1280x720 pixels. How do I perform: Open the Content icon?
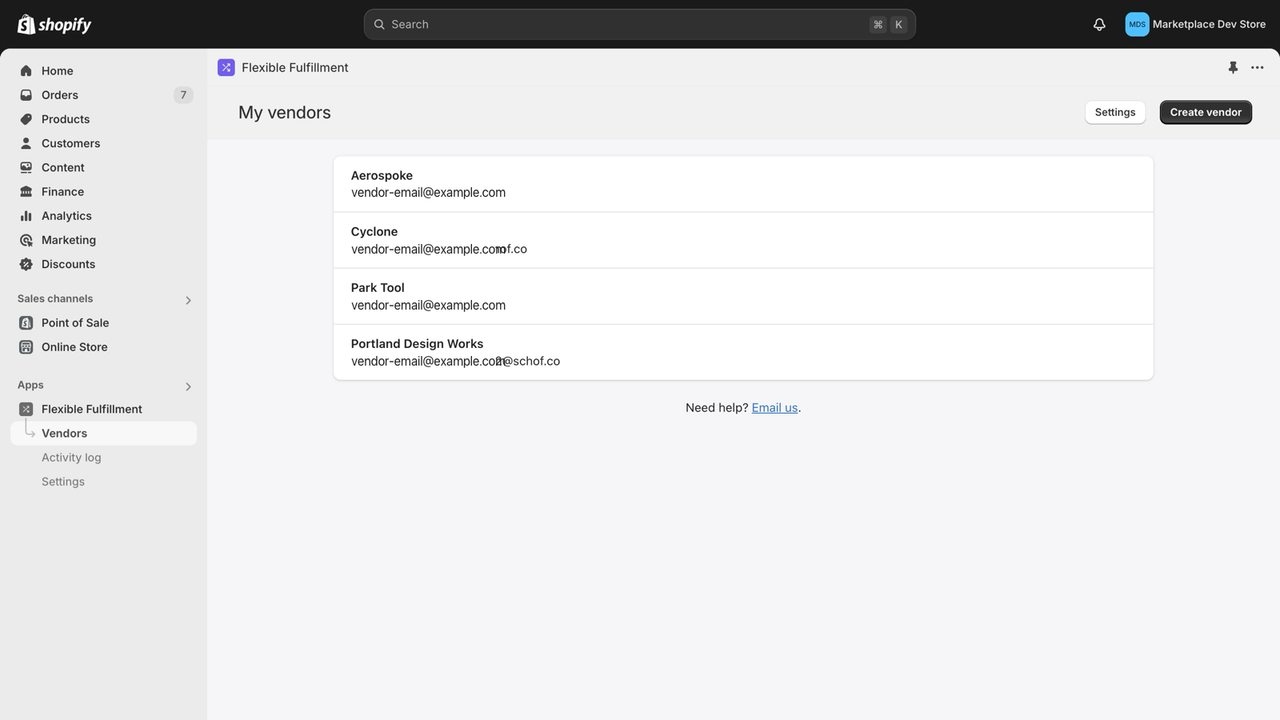click(x=26, y=167)
